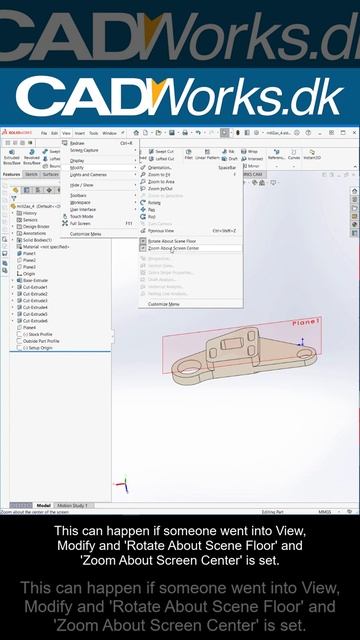Open SOLIDWORKS Resources home icon in task pane
Viewport: 360px width, 640px height.
(354, 191)
